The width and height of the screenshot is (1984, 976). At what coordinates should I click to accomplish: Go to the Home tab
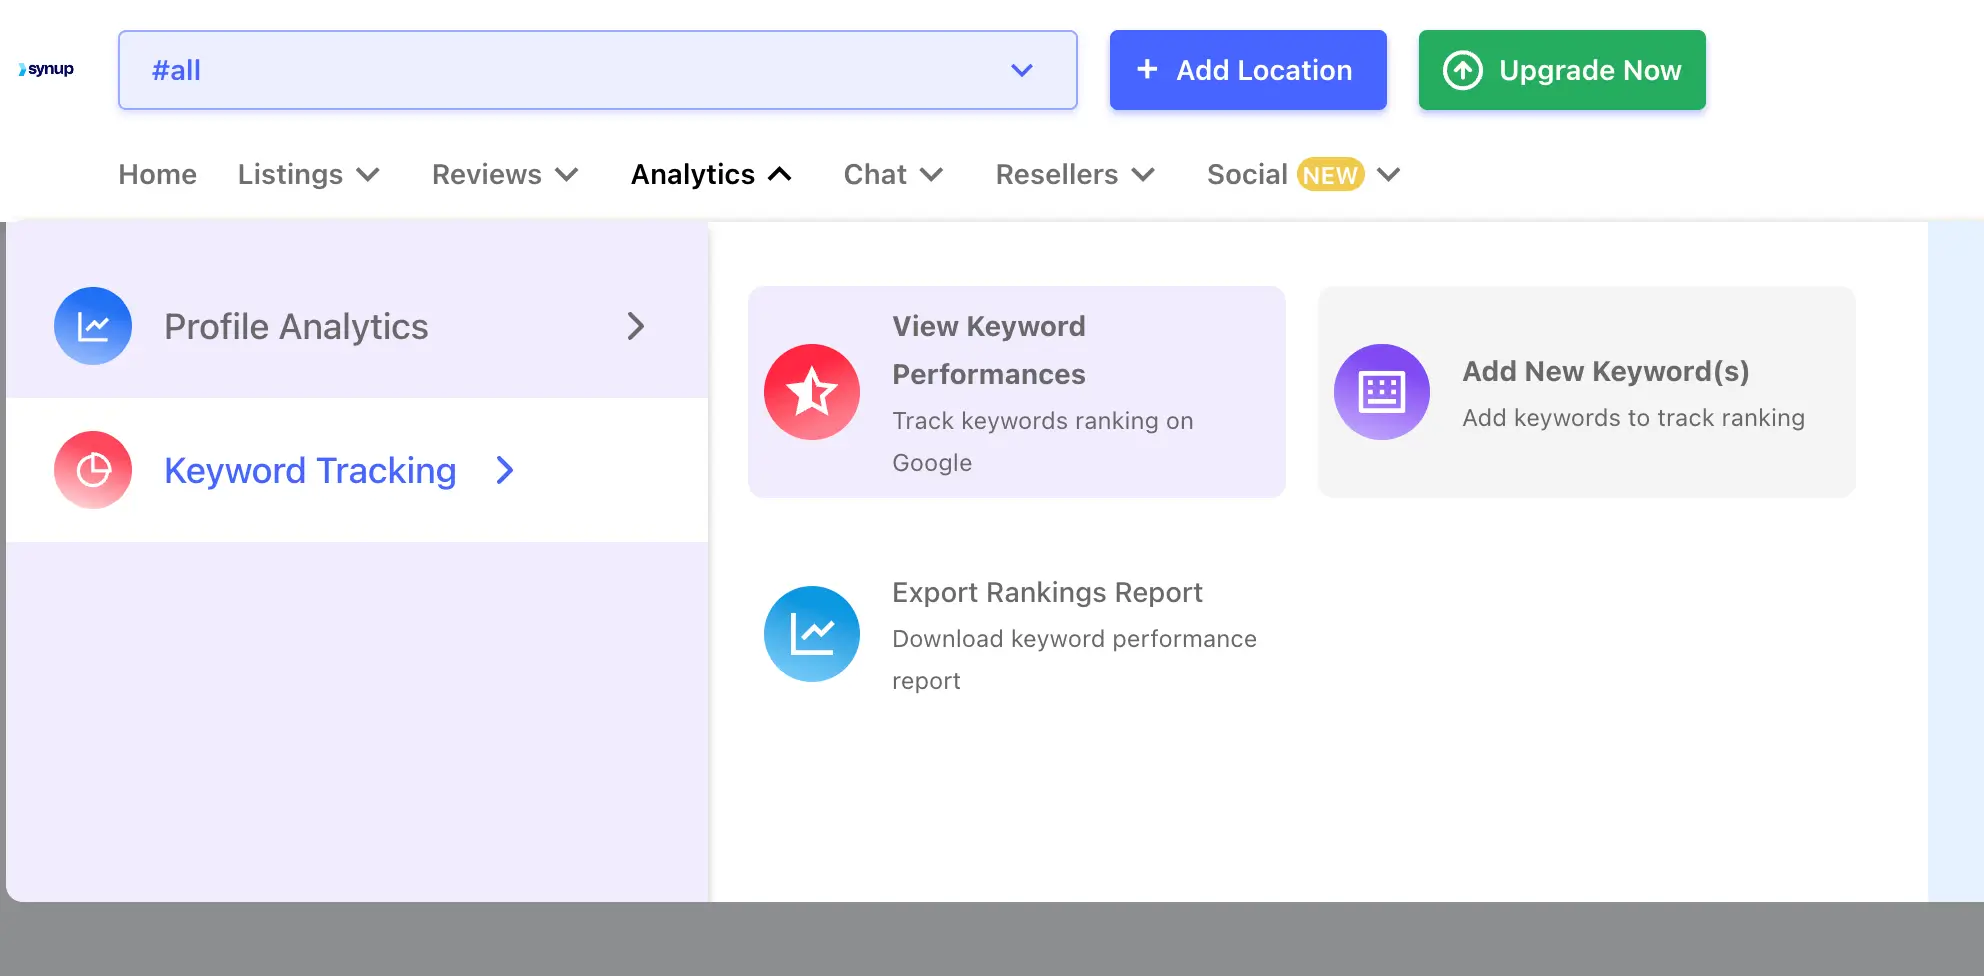tap(157, 175)
